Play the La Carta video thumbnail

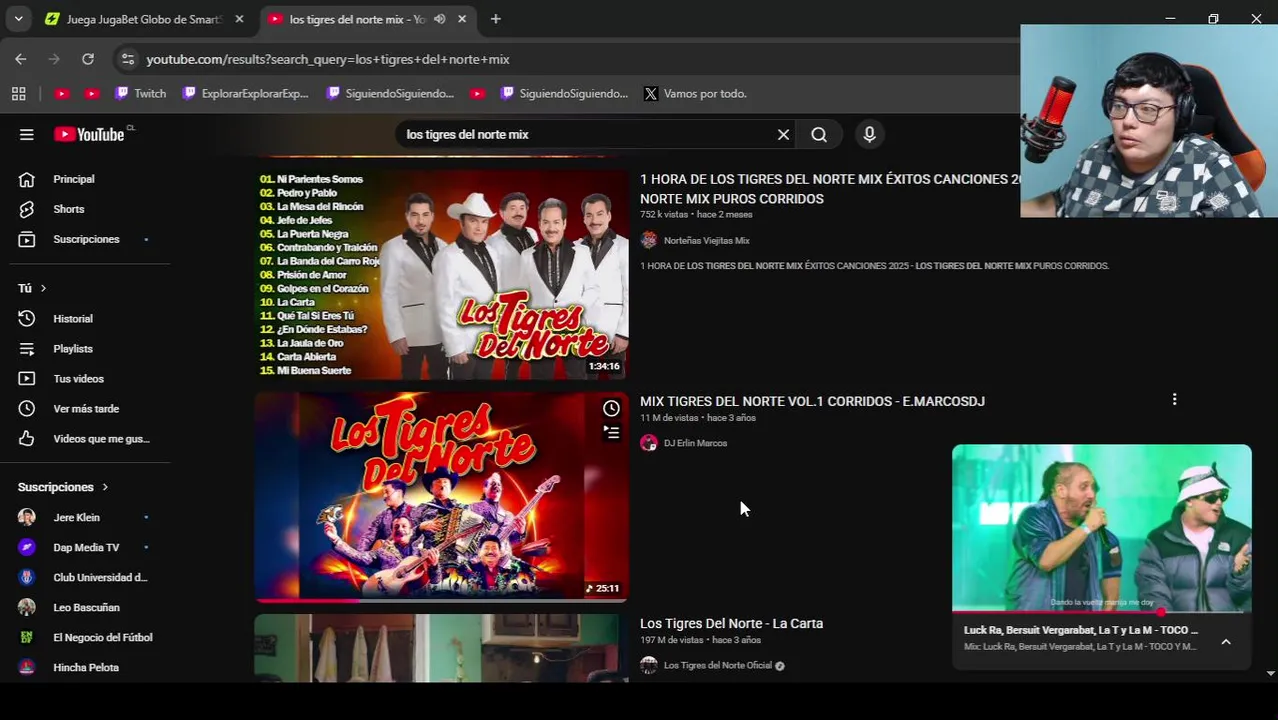point(441,648)
